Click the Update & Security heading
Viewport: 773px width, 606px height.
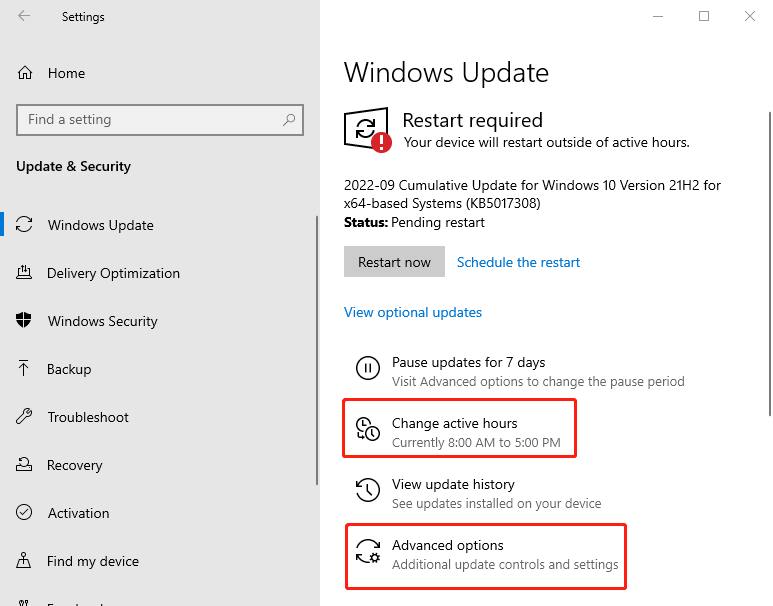coord(73,166)
